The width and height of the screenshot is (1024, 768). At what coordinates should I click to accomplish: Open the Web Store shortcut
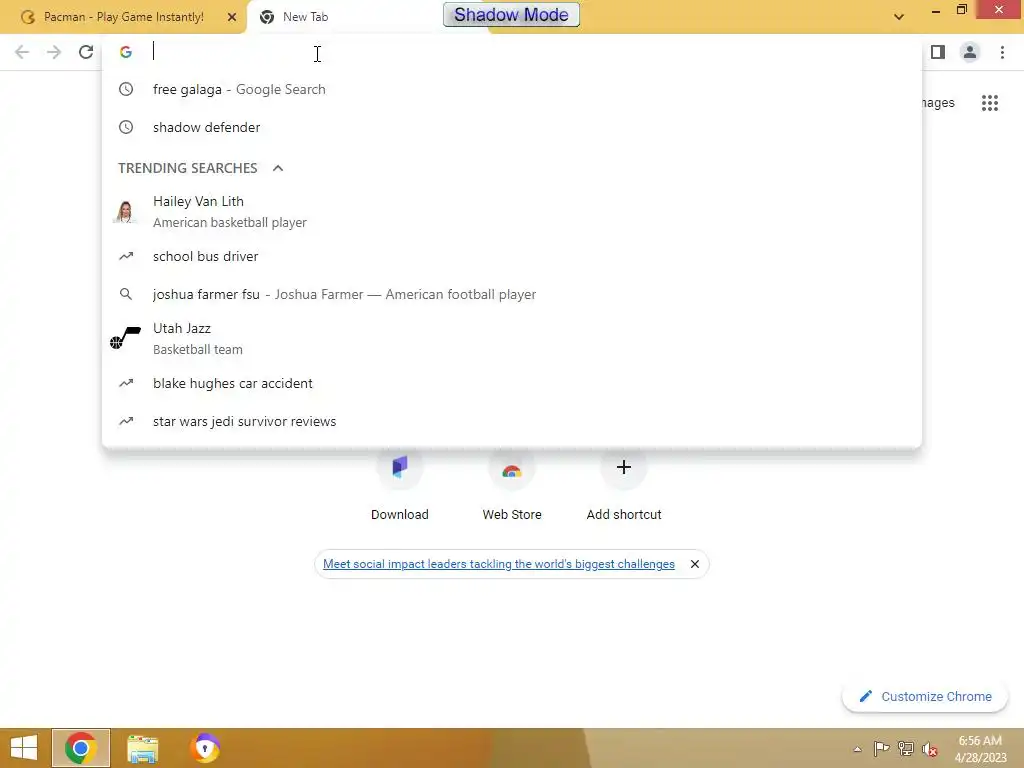512,485
